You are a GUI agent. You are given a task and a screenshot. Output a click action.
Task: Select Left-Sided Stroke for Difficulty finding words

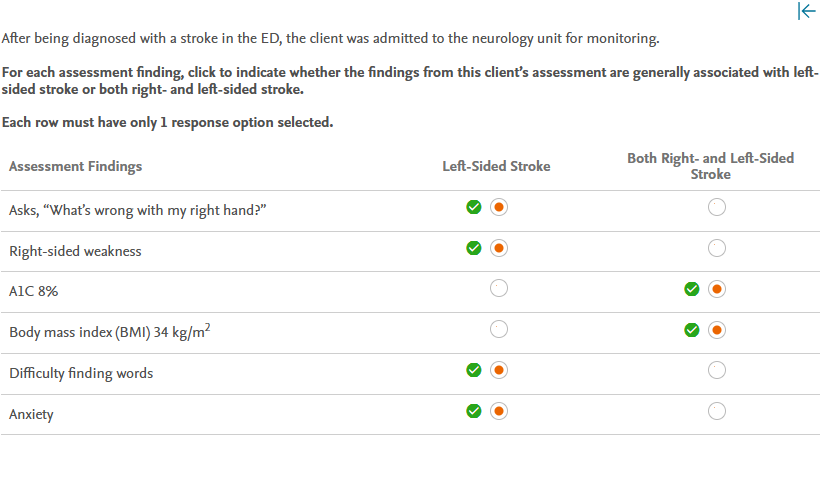coord(499,370)
